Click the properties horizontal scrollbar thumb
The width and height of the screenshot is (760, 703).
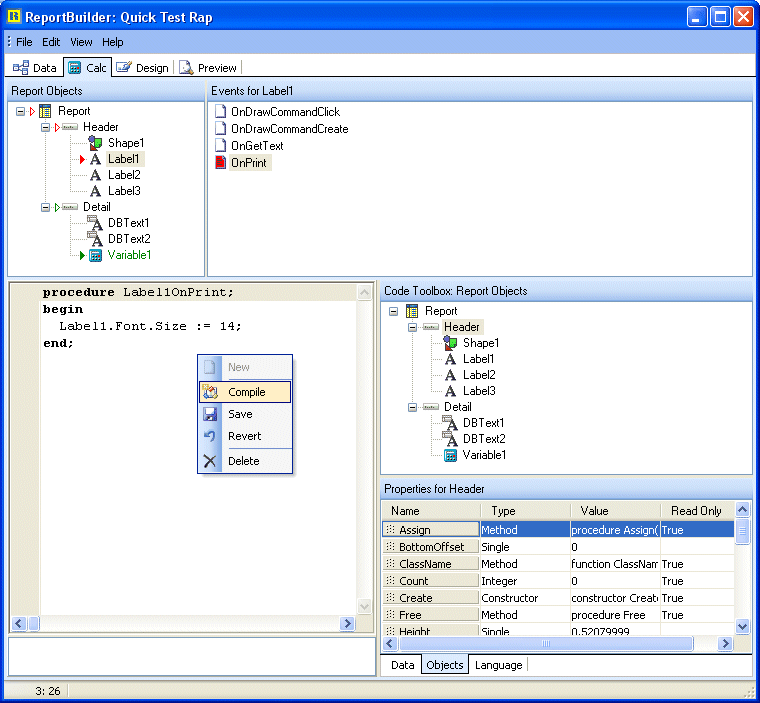(x=546, y=643)
